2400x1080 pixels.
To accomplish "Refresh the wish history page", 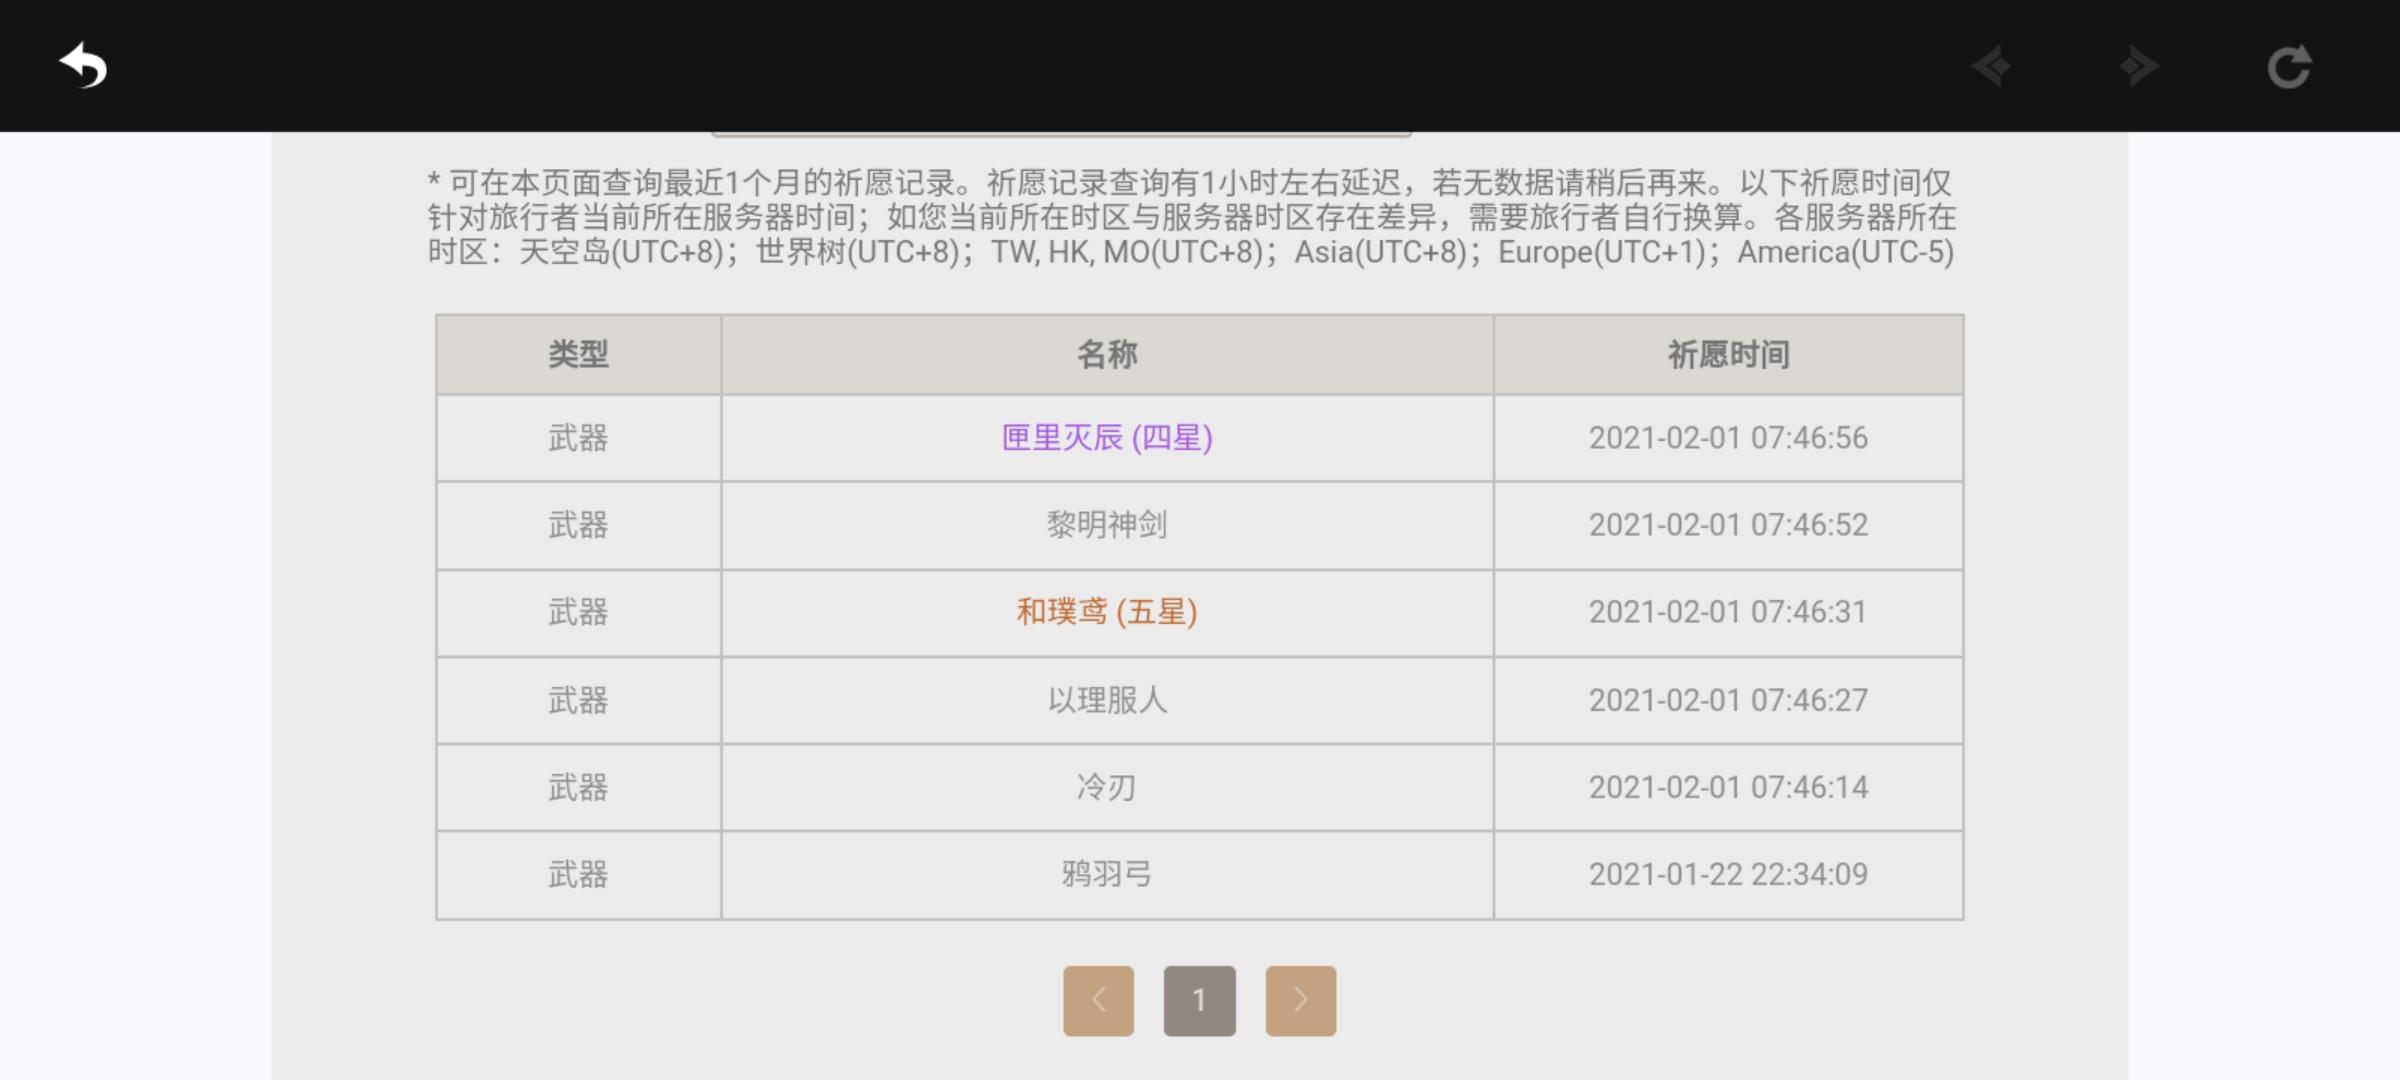I will (2288, 67).
